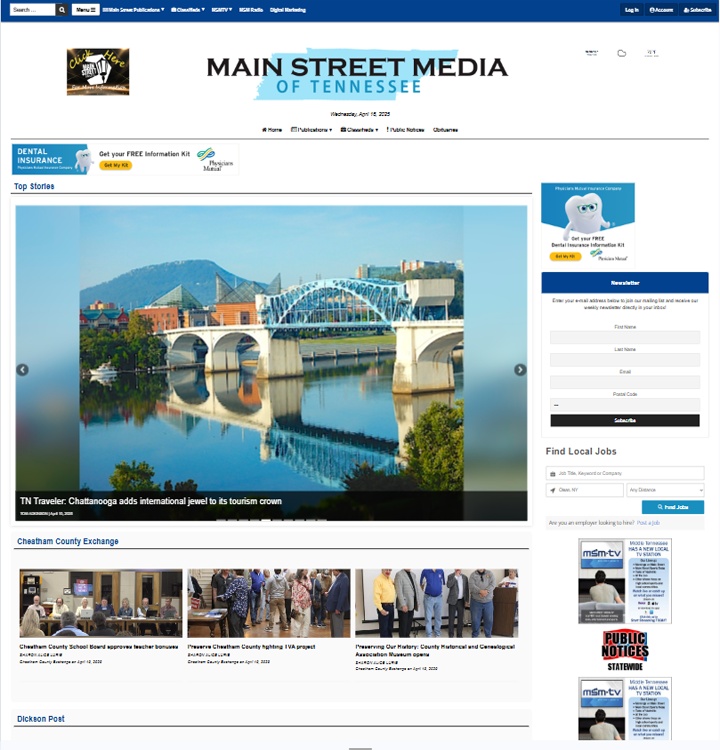Follow the 'Post a job' link

click(648, 523)
